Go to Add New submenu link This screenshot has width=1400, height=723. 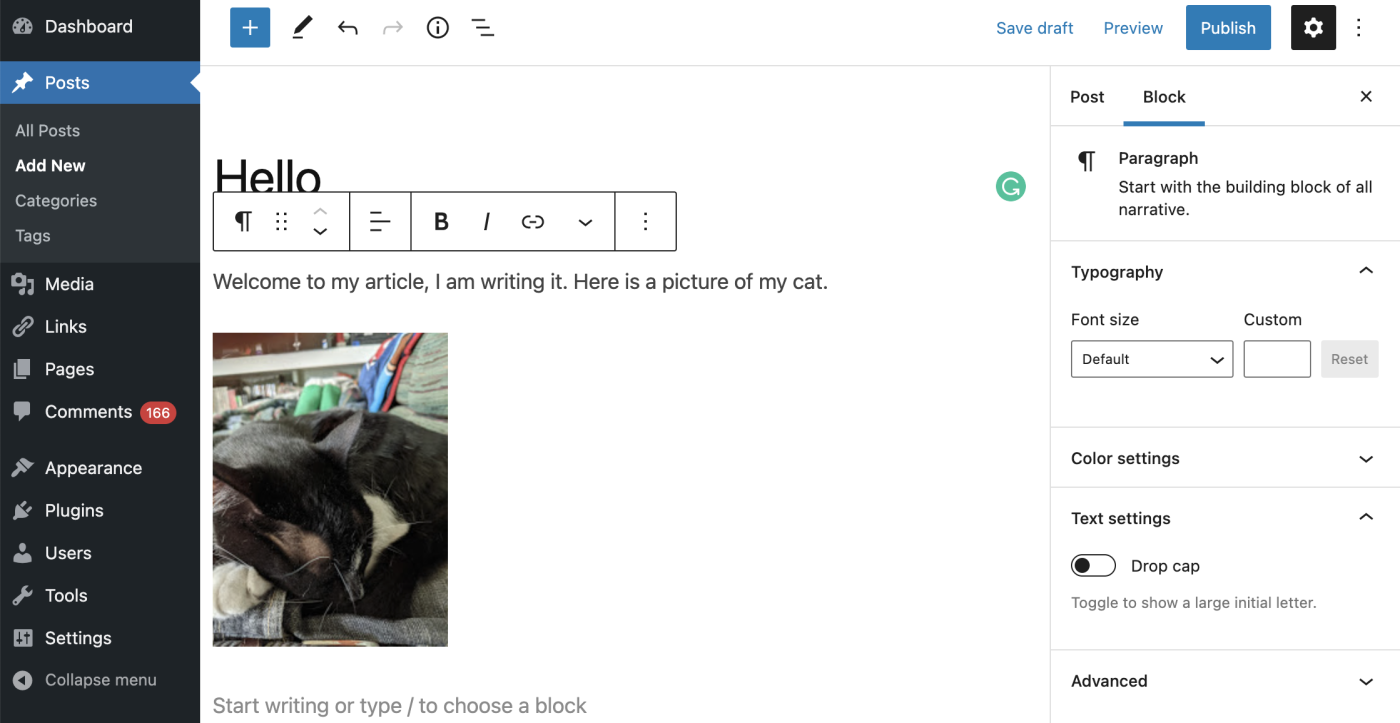coord(50,165)
